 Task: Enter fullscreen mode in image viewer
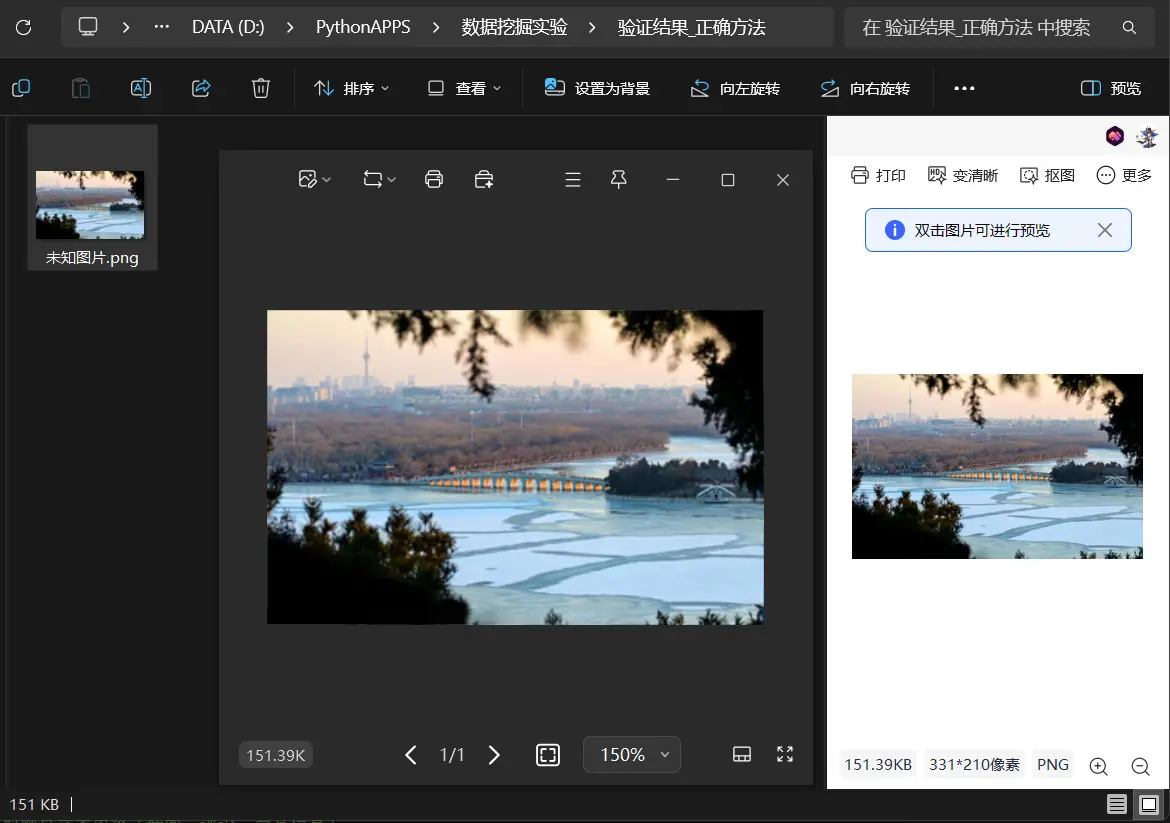pos(785,754)
